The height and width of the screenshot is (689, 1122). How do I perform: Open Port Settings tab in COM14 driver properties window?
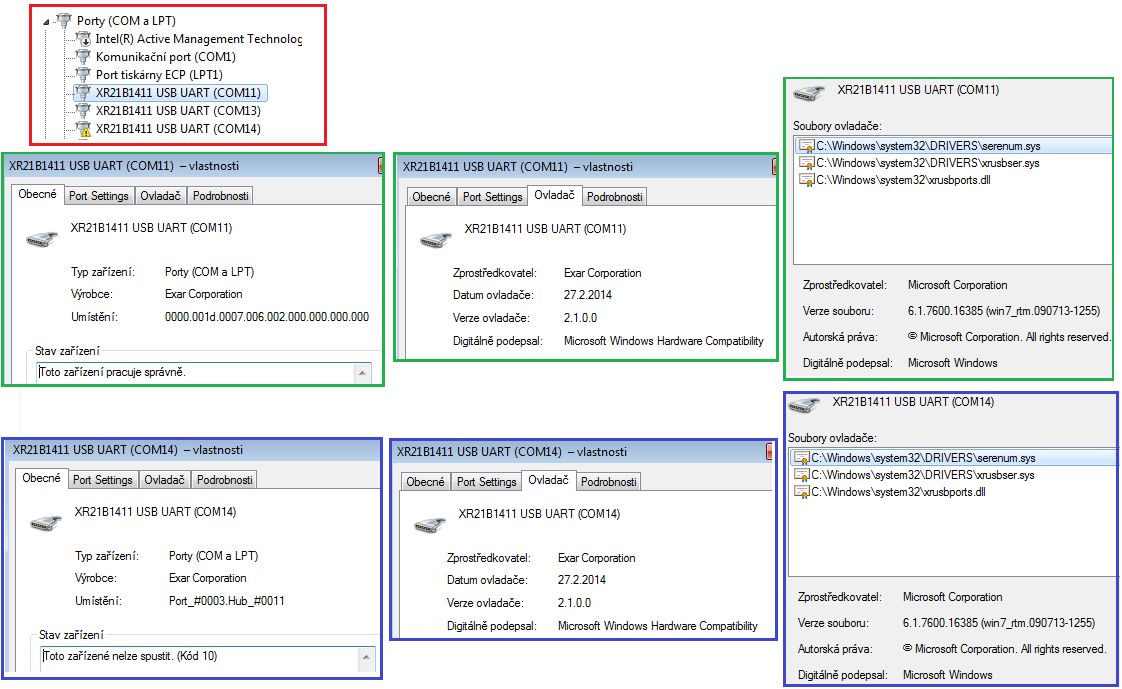tap(487, 482)
